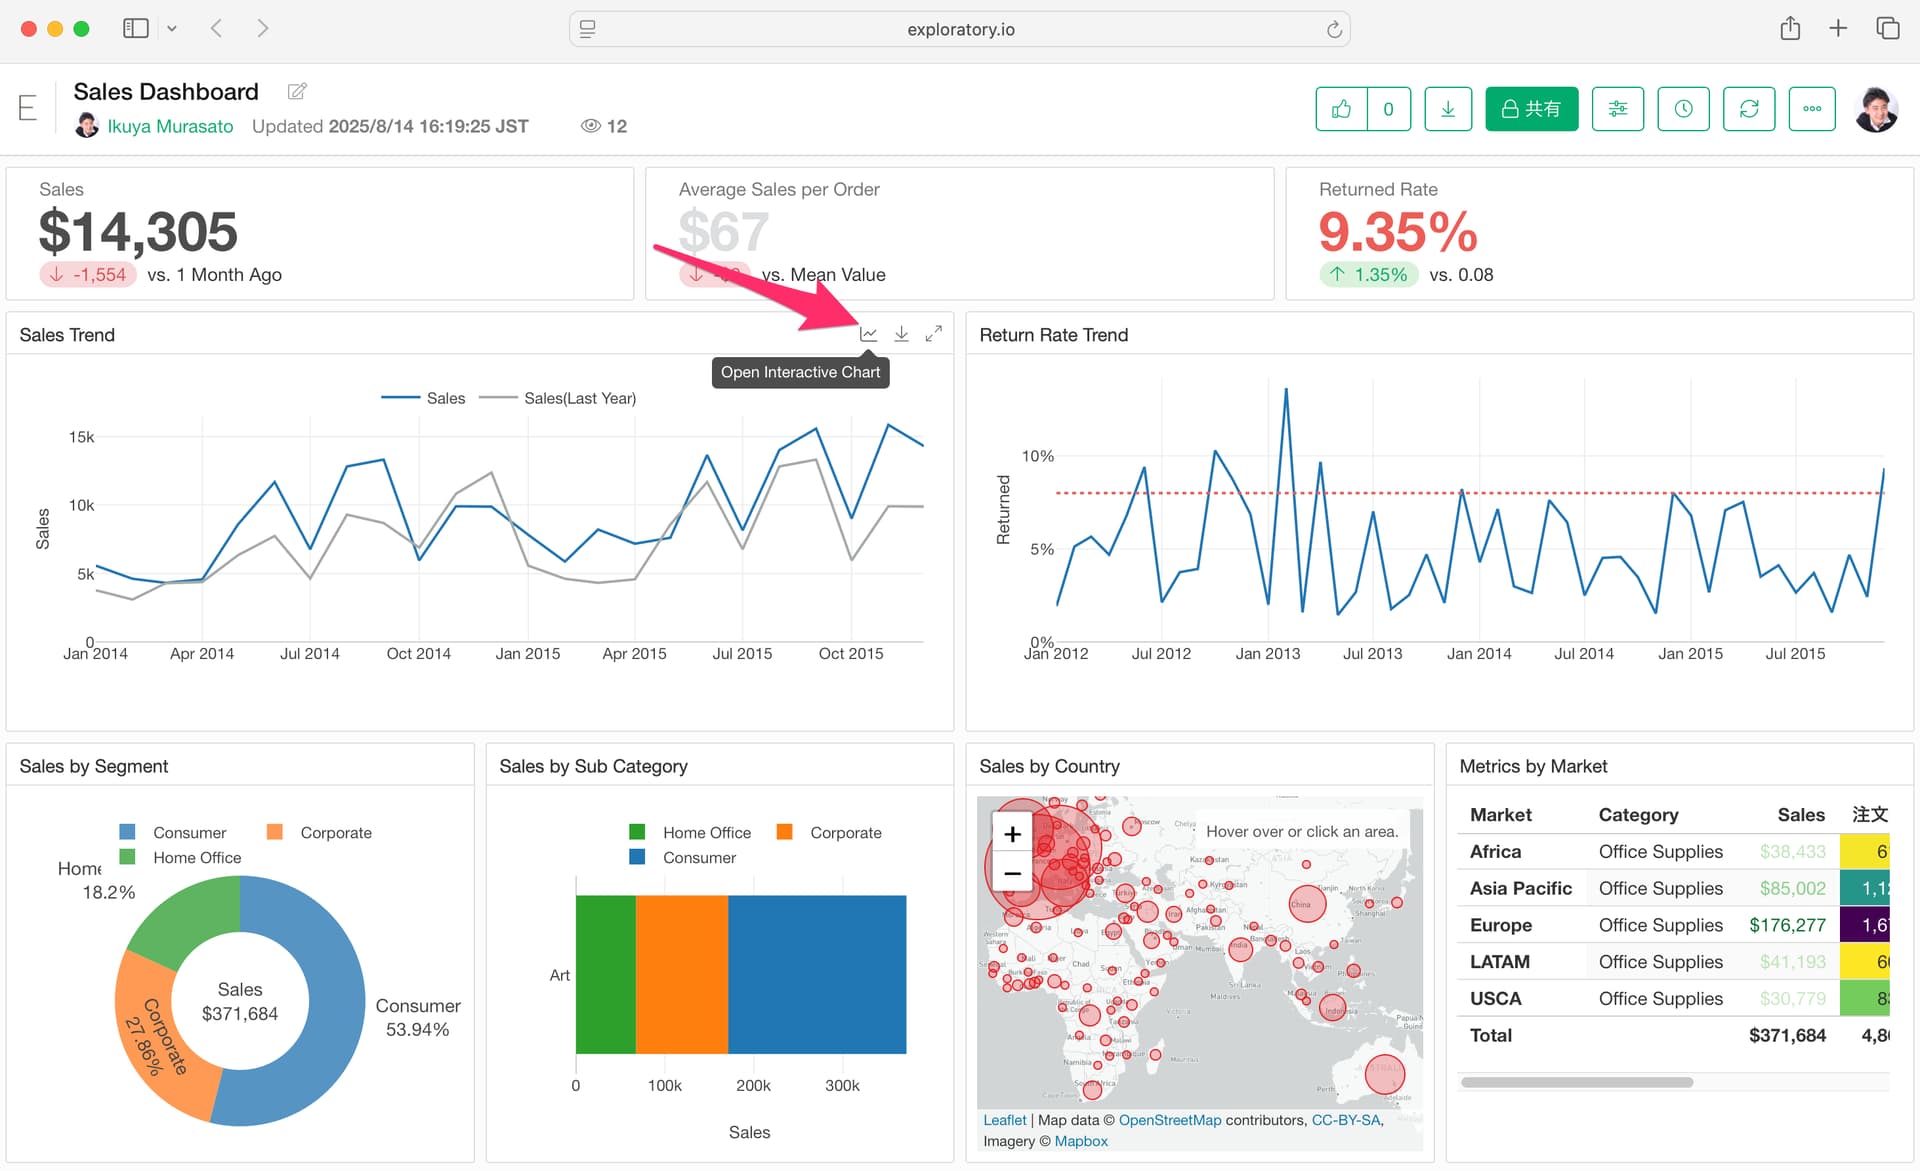Open the schedule clock button

click(x=1683, y=109)
